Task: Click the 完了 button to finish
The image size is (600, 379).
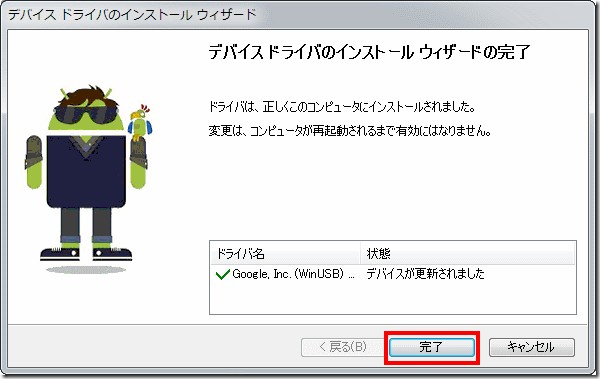Action: (x=432, y=348)
